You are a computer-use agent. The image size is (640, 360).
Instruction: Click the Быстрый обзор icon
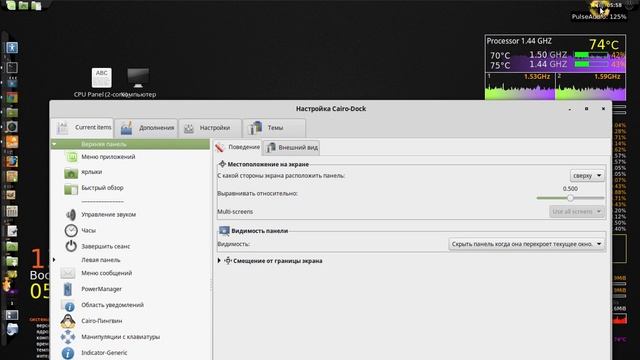pos(71,189)
